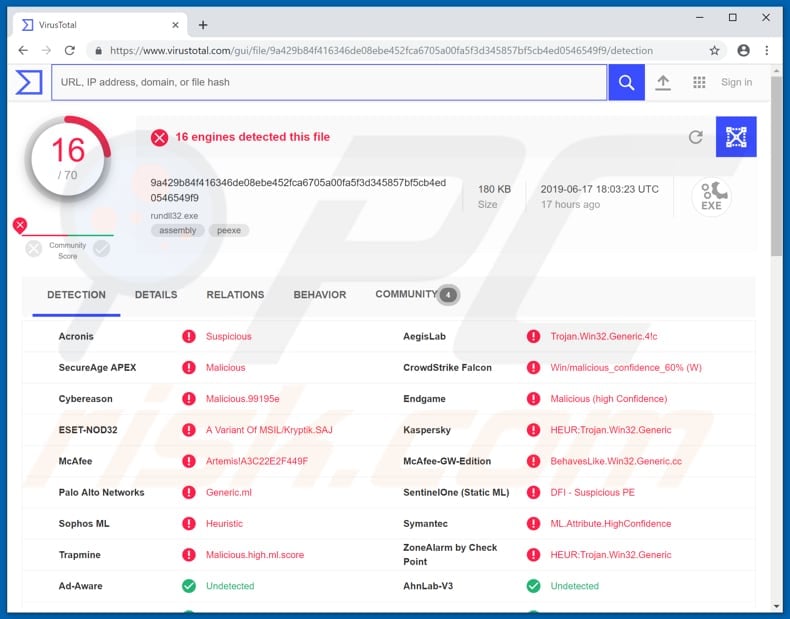Click the community score red marker

click(20, 225)
